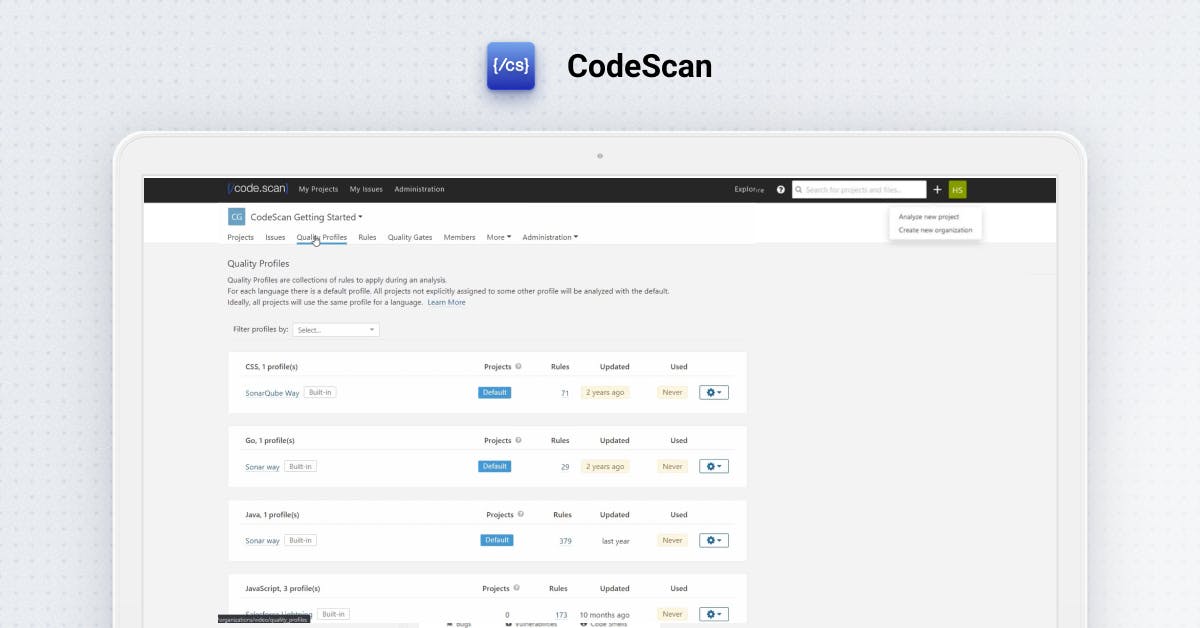This screenshot has width=1200, height=628.
Task: Open the HS user account avatar
Action: pyautogui.click(x=957, y=189)
